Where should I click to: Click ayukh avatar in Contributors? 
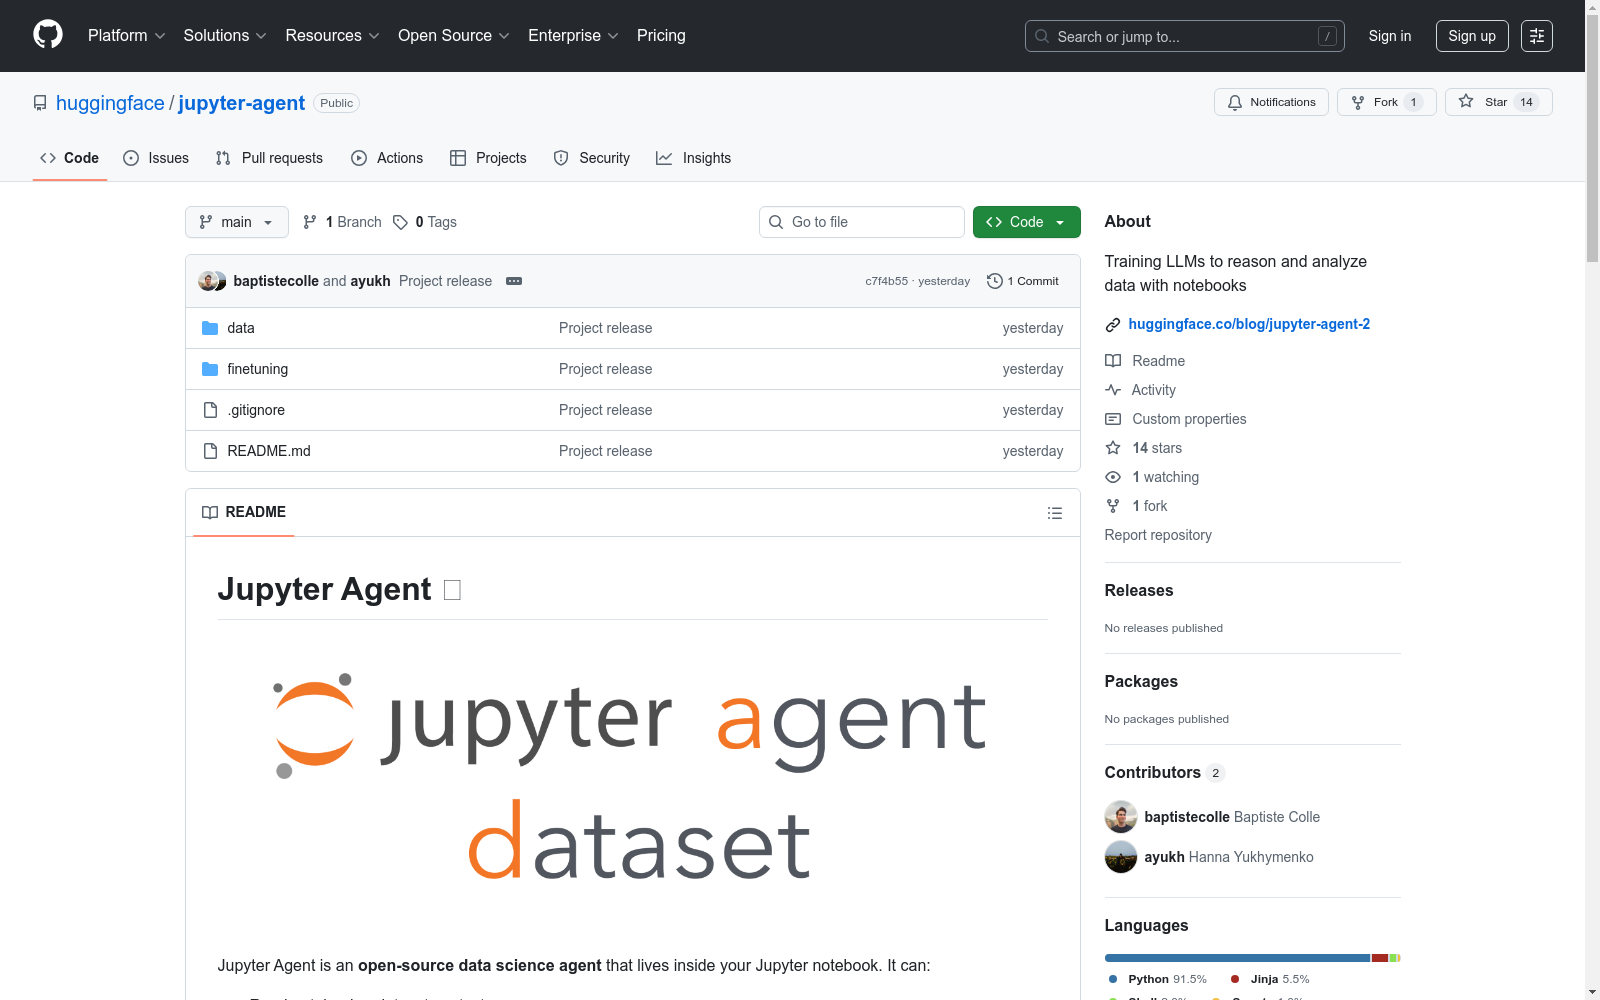pyautogui.click(x=1121, y=857)
